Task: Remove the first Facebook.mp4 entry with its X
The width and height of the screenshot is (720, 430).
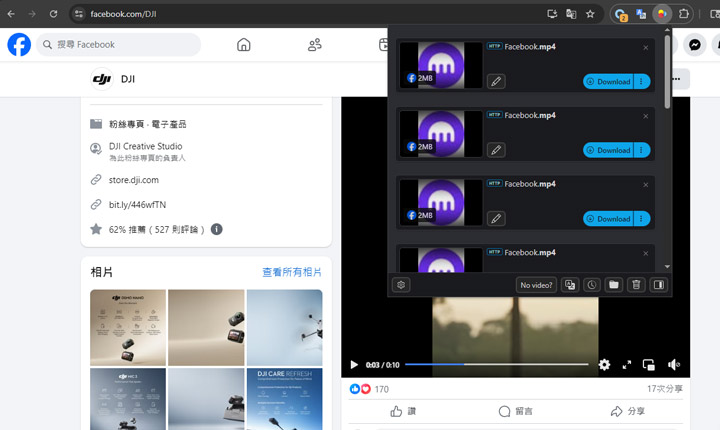Action: pyautogui.click(x=646, y=47)
